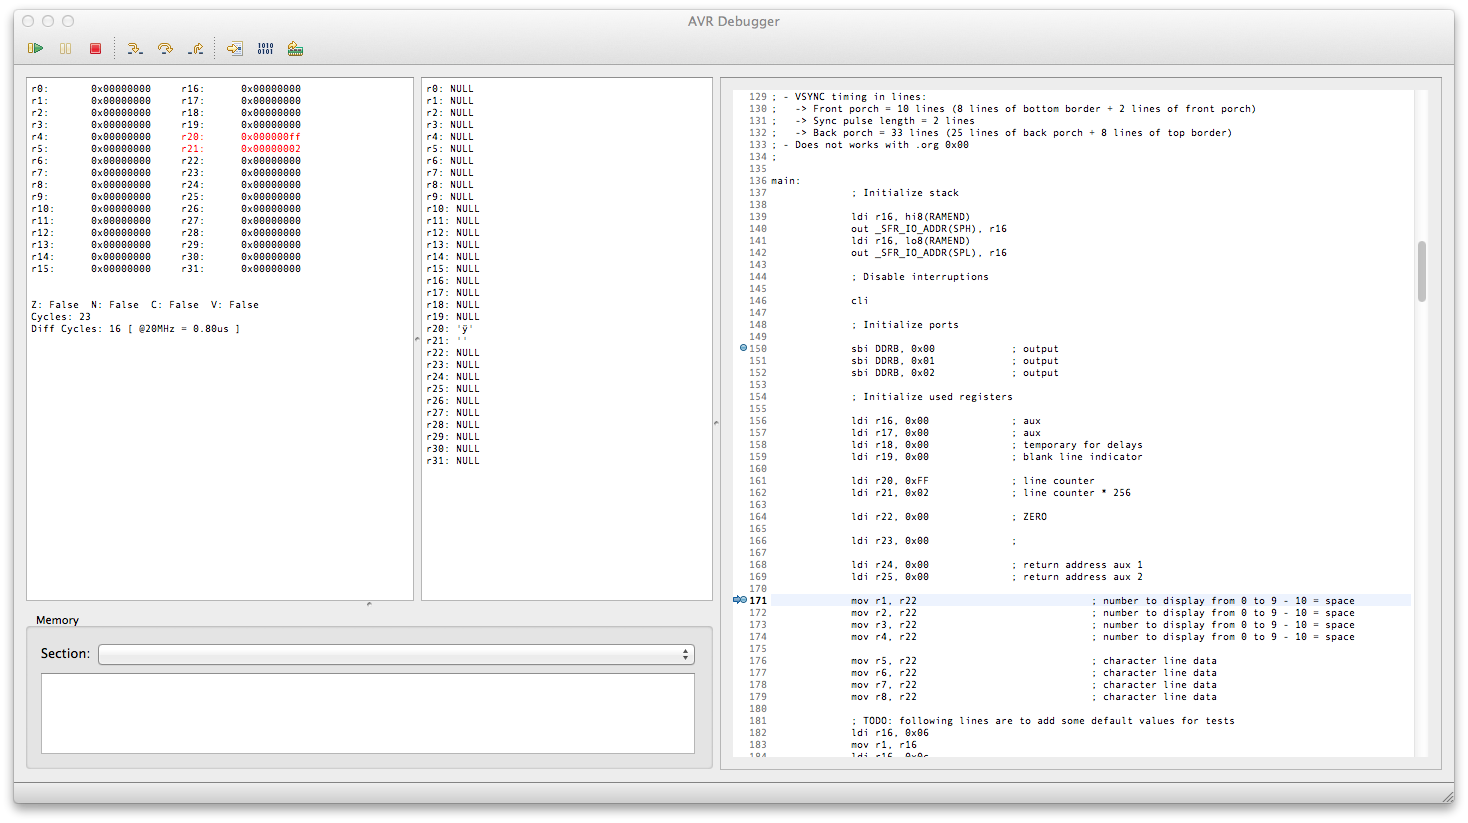Click the r0 register value 0x00000000
Screen dimensions: 1468x823
pos(121,89)
